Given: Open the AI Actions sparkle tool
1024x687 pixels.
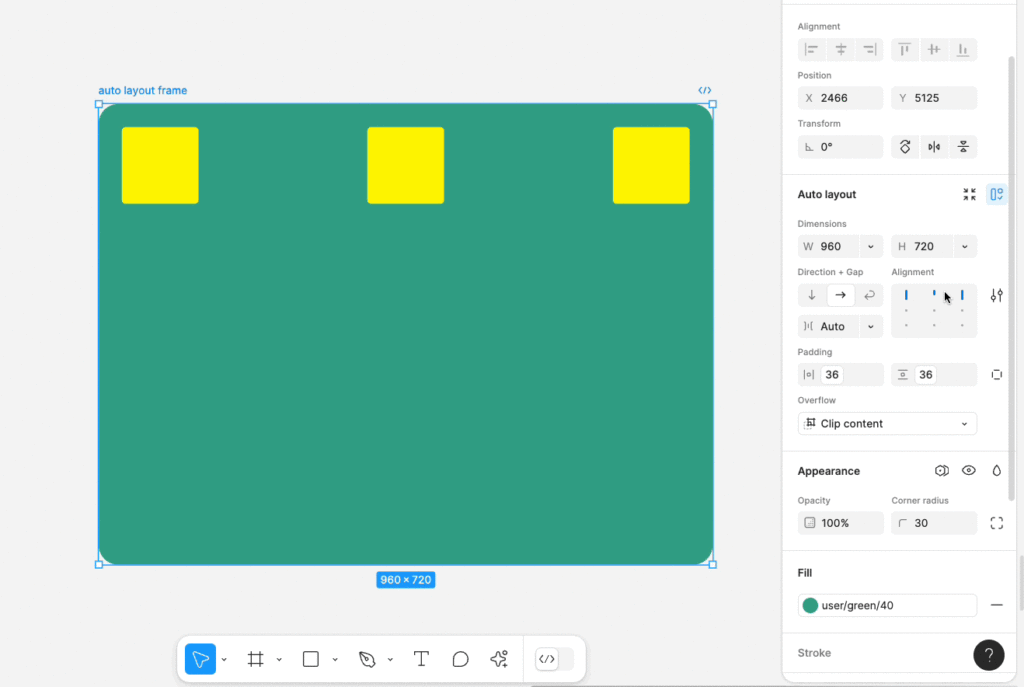Looking at the screenshot, I should click(499, 659).
